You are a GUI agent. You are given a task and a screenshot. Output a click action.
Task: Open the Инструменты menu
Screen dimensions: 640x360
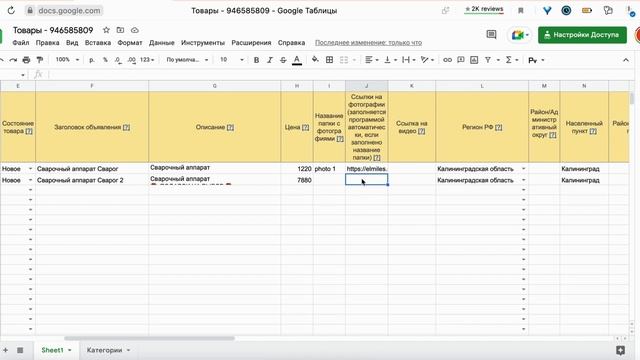(x=203, y=42)
